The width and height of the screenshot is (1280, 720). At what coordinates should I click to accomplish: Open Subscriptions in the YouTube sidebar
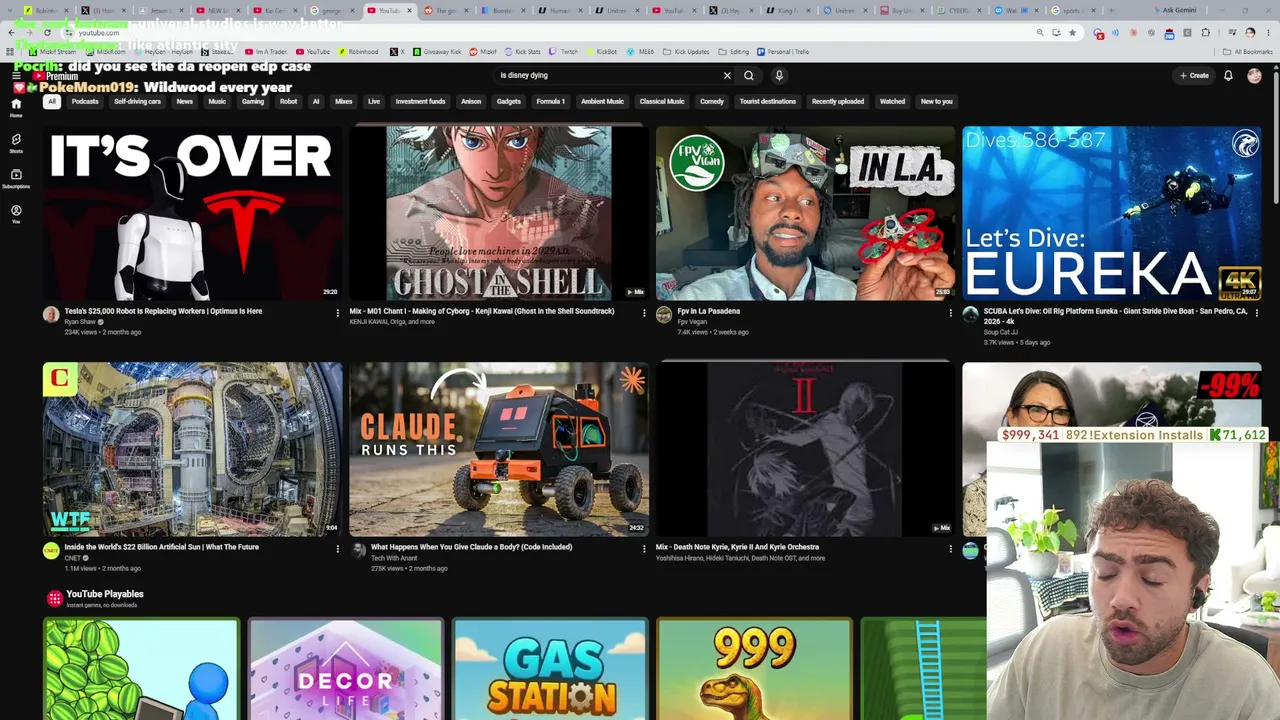(16, 179)
